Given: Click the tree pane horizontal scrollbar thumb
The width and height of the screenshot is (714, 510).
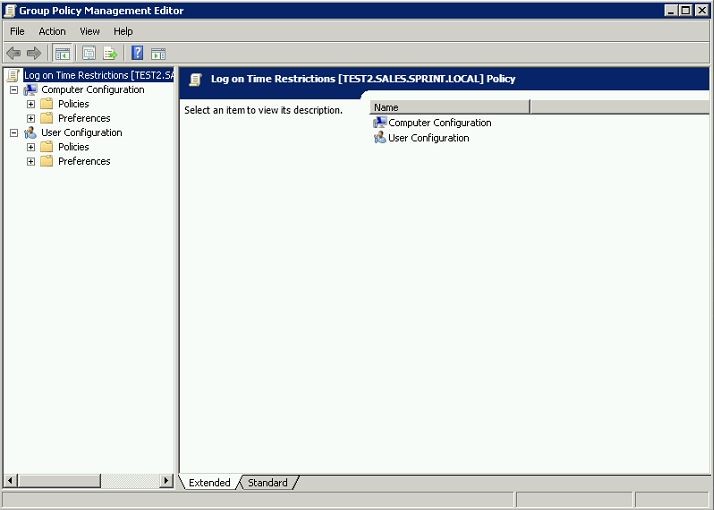Looking at the screenshot, I should pyautogui.click(x=59, y=480).
